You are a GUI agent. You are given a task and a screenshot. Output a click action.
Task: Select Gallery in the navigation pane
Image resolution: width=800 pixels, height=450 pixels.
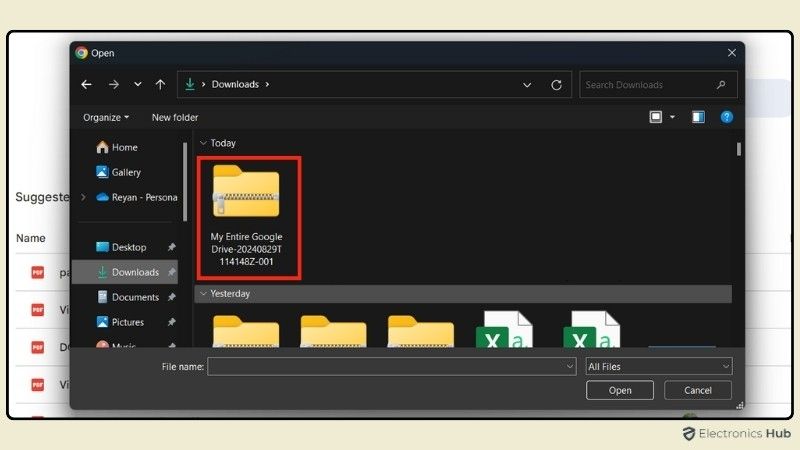118,172
